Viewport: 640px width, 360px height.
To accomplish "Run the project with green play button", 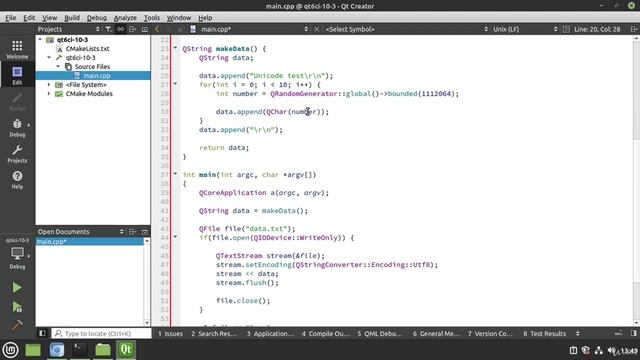I will [17, 287].
